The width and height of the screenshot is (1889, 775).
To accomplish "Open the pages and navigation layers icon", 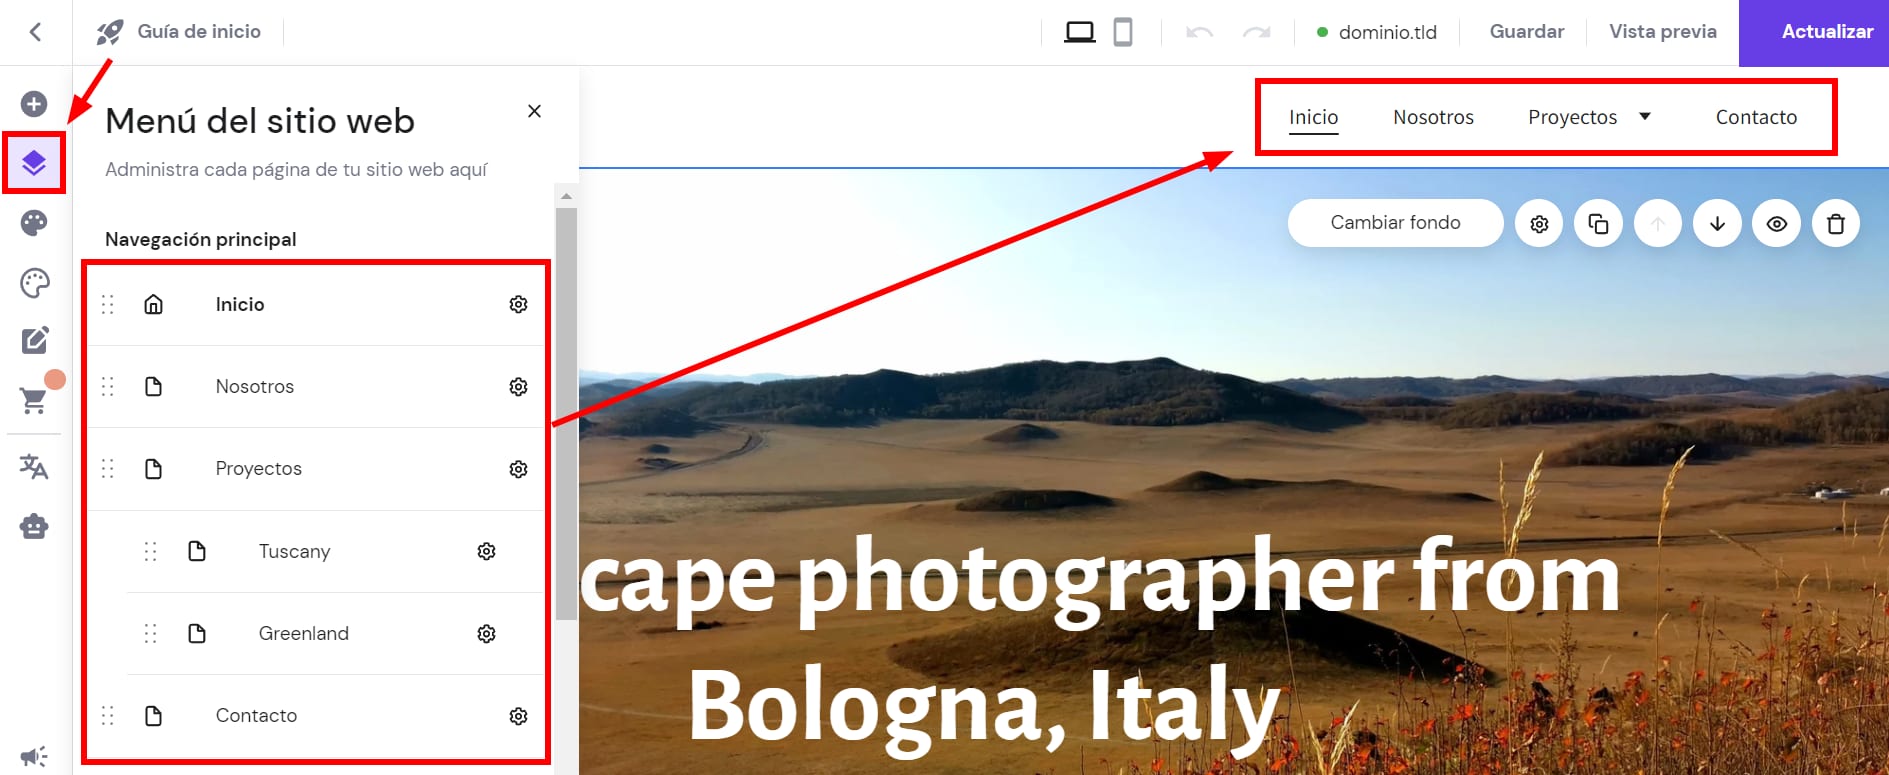I will tap(34, 162).
